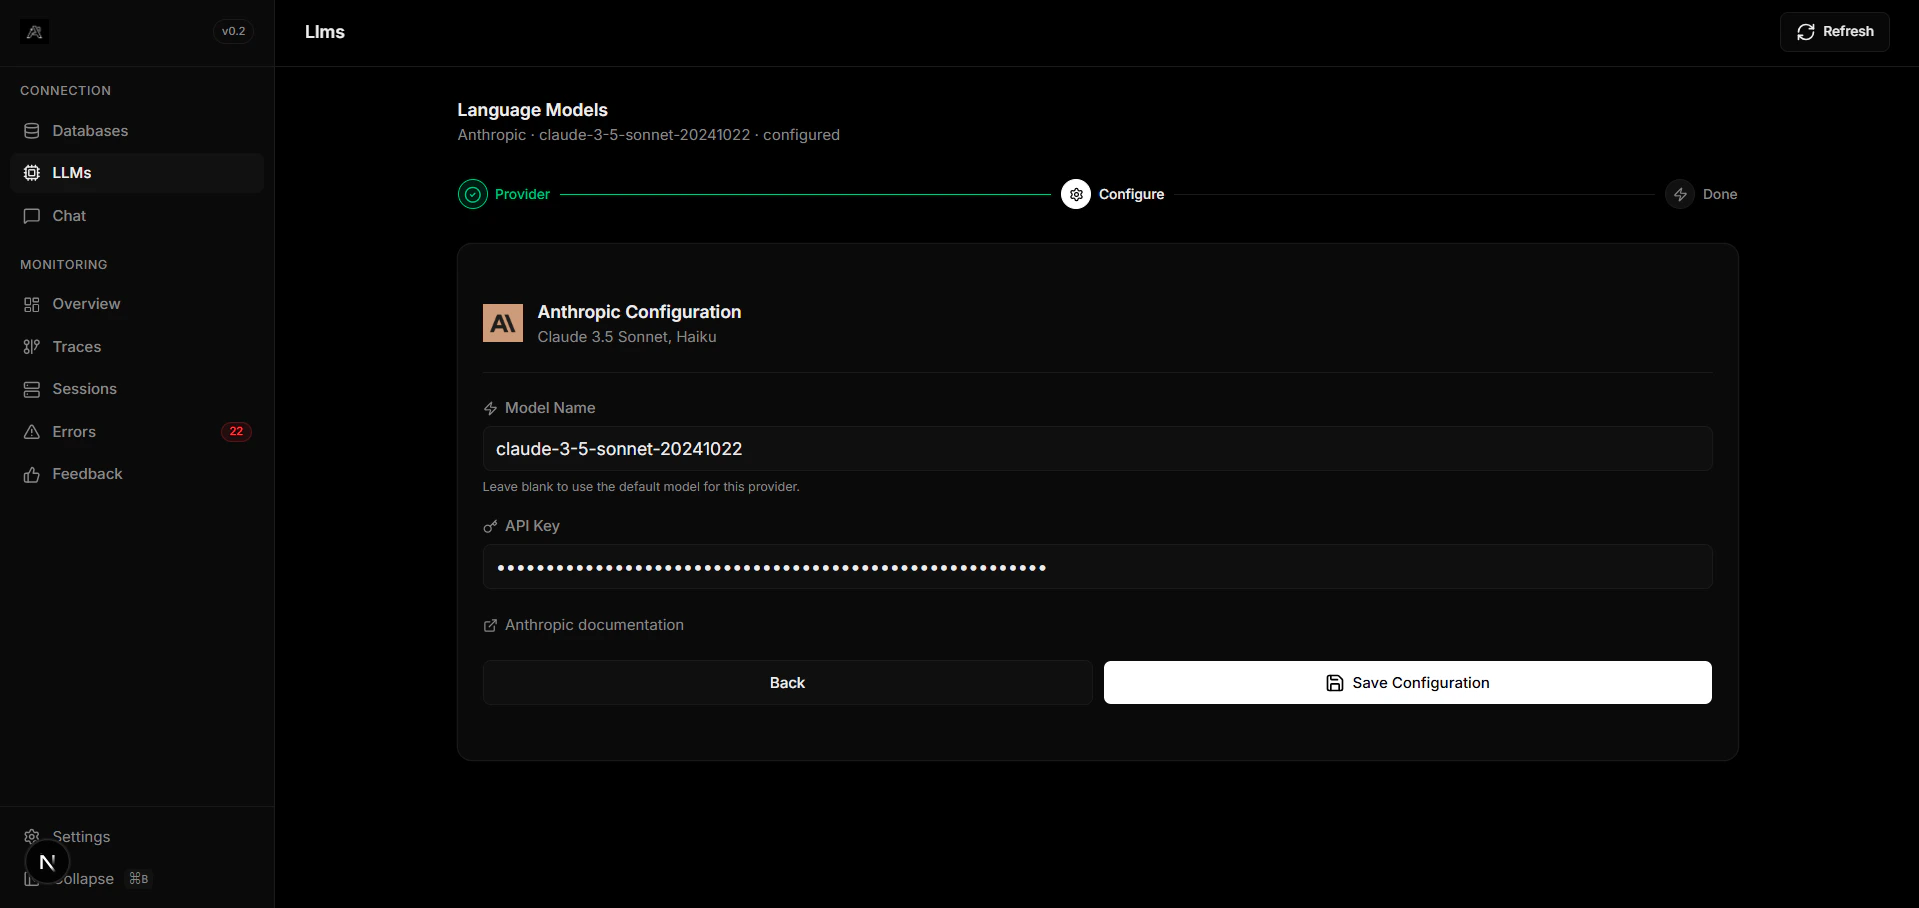
Task: Click the Configure step gear icon
Action: [1076, 194]
